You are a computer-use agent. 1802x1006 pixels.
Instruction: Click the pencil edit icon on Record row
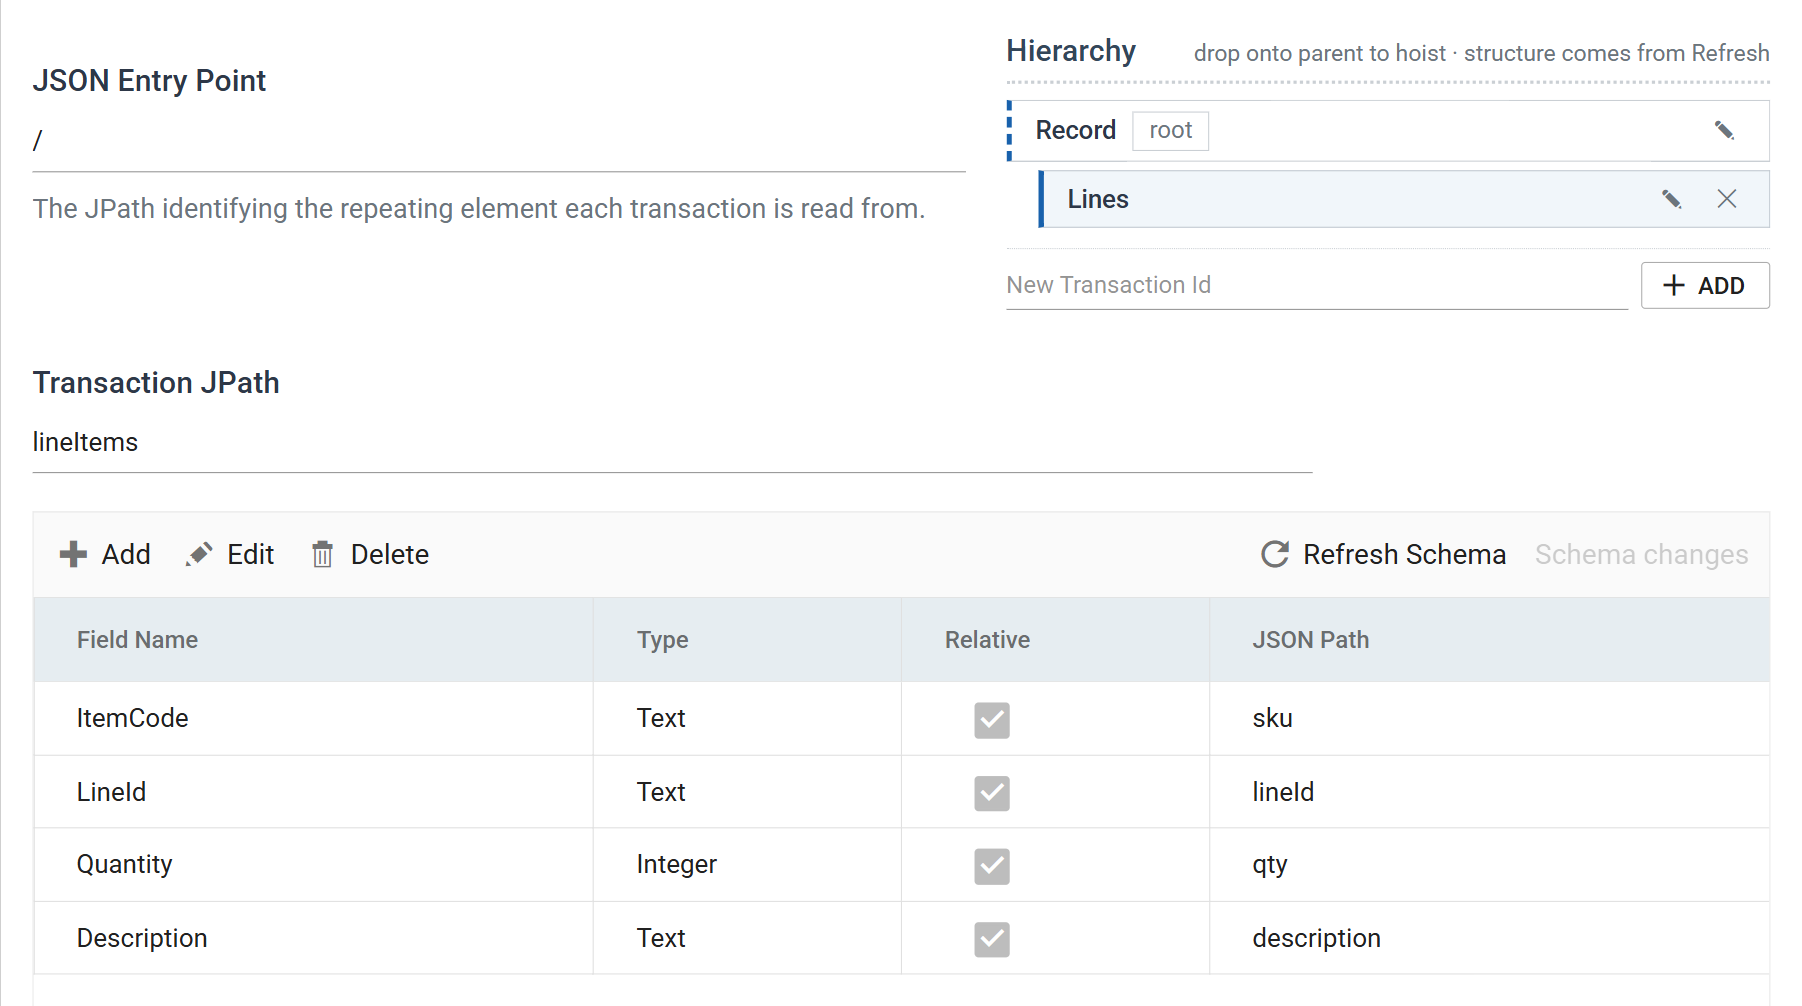tap(1724, 131)
